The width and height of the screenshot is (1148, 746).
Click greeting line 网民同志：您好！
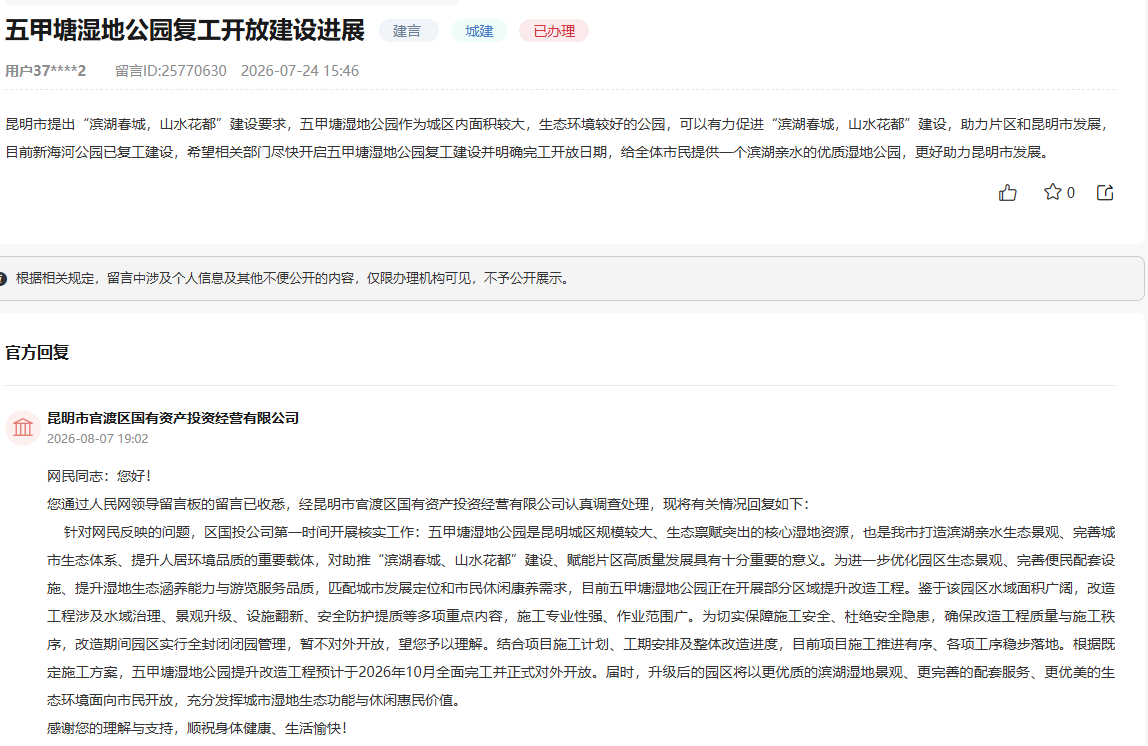click(x=101, y=476)
